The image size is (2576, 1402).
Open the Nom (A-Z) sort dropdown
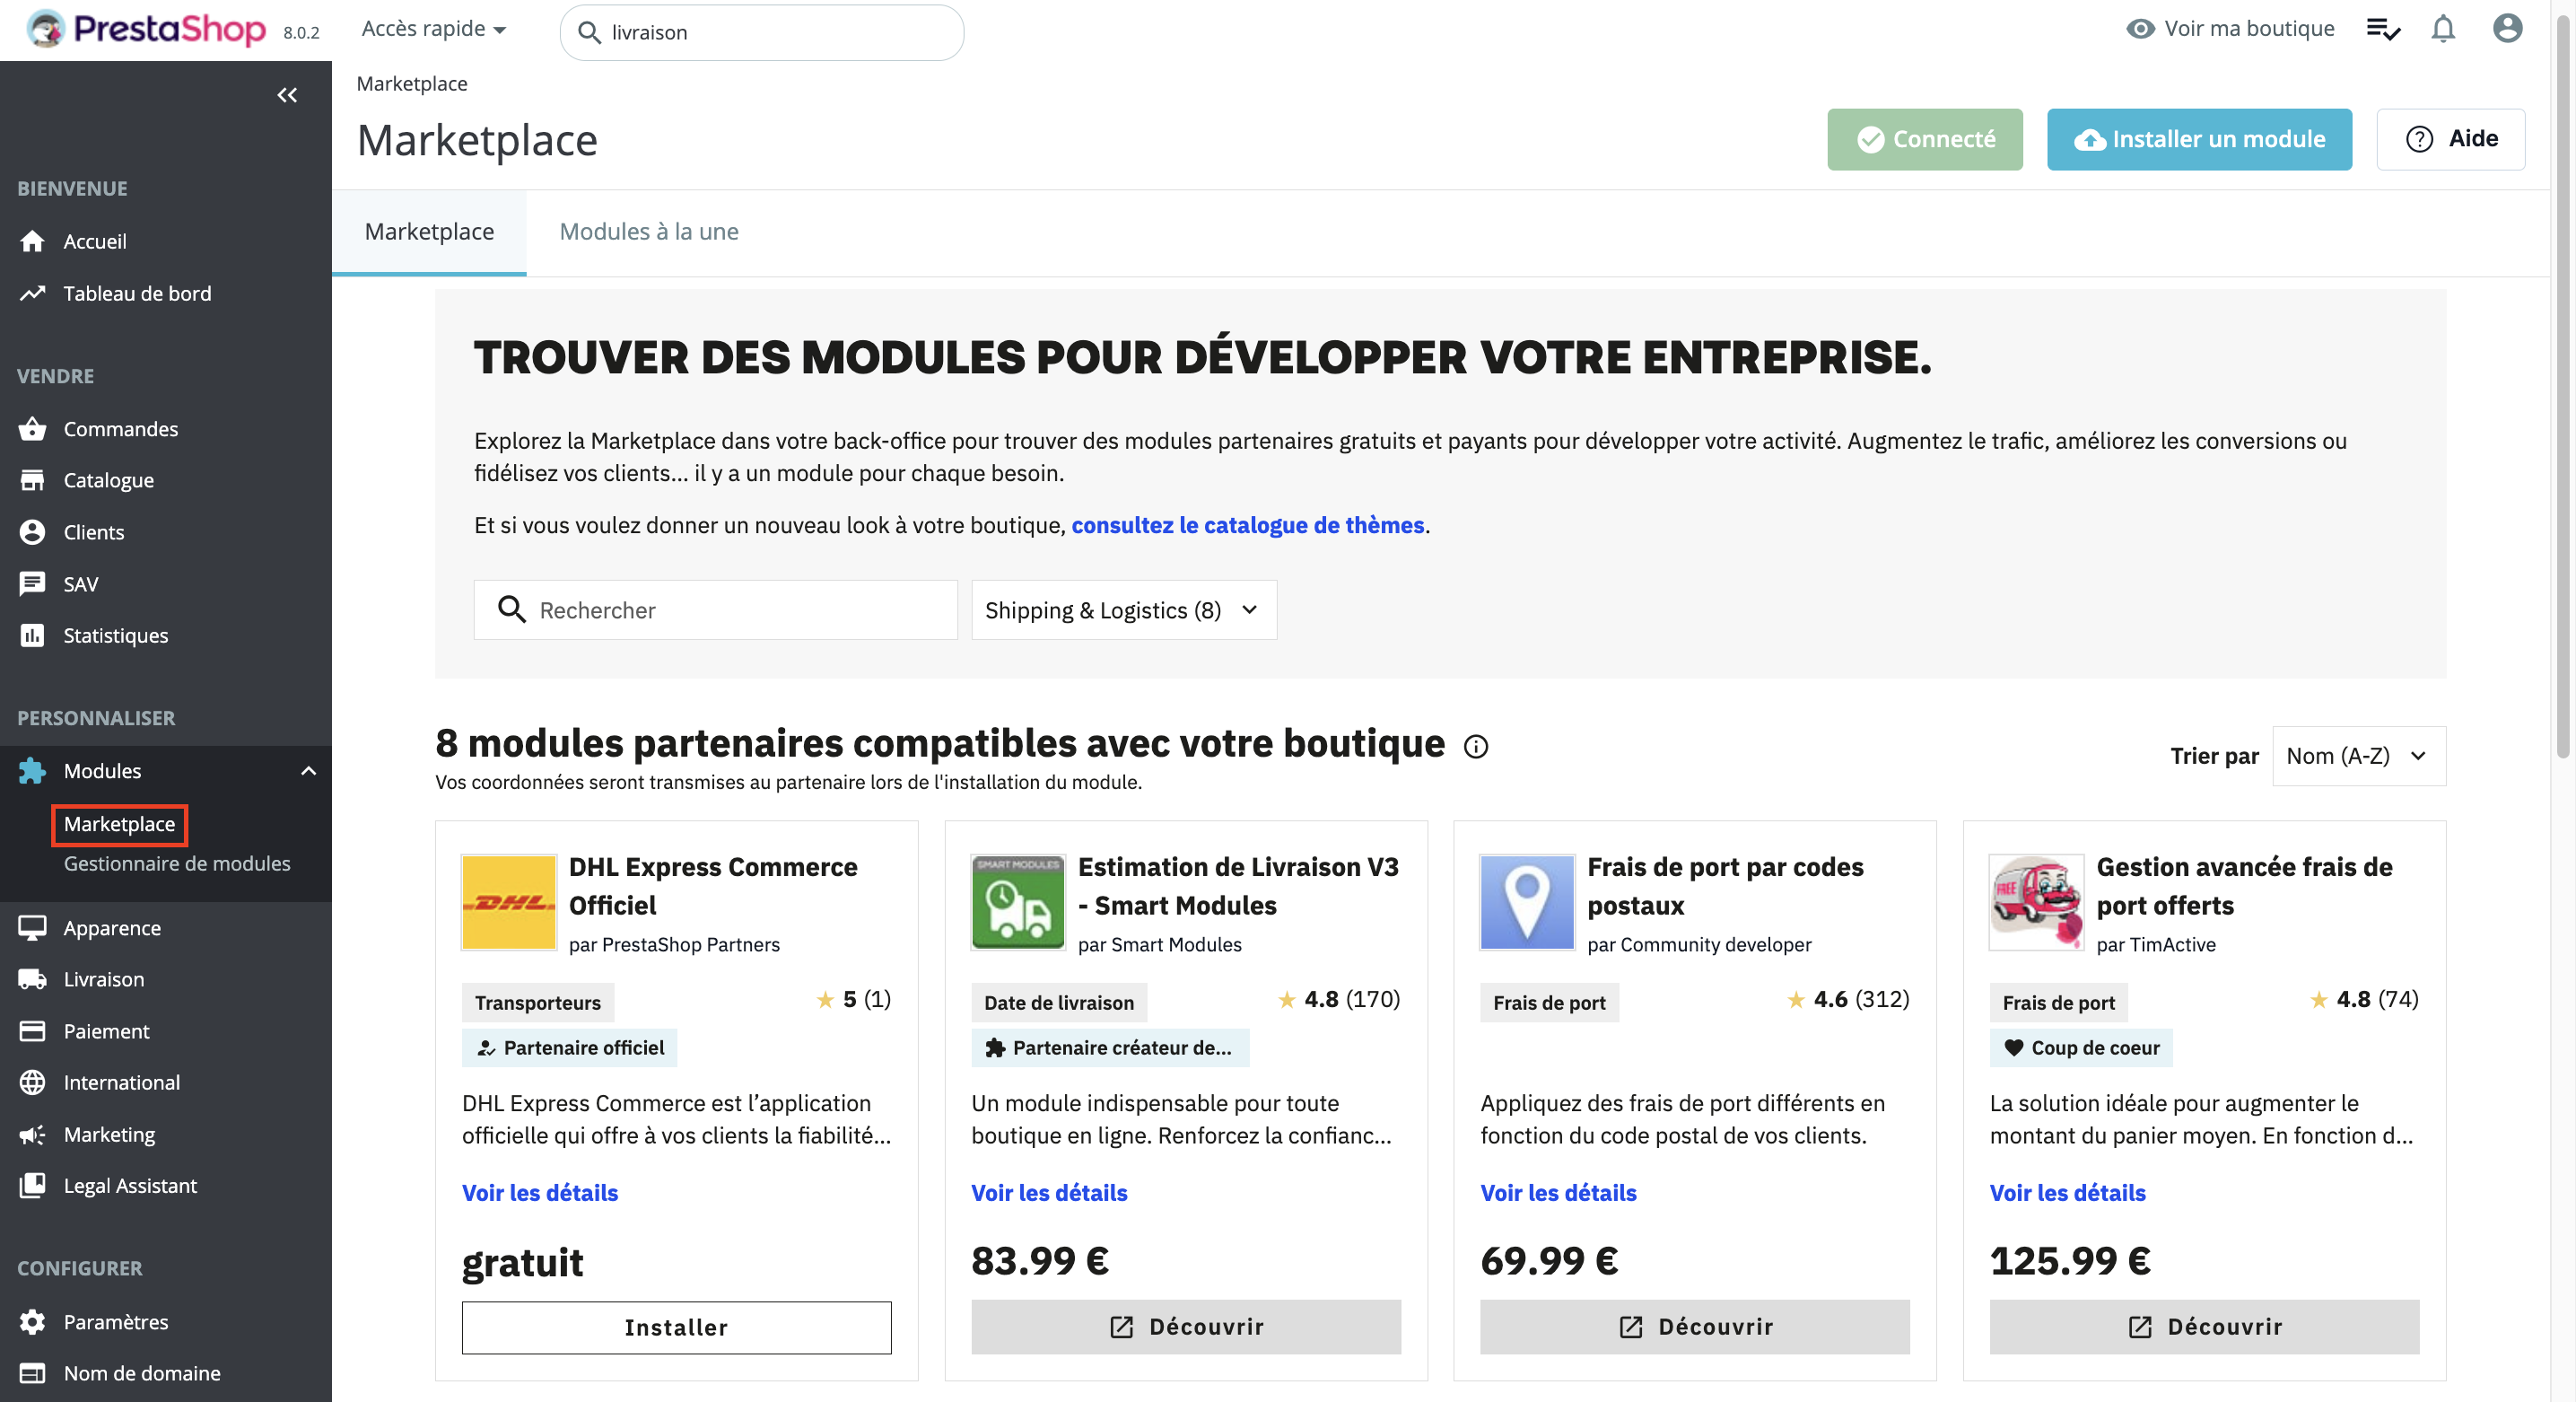click(2359, 756)
